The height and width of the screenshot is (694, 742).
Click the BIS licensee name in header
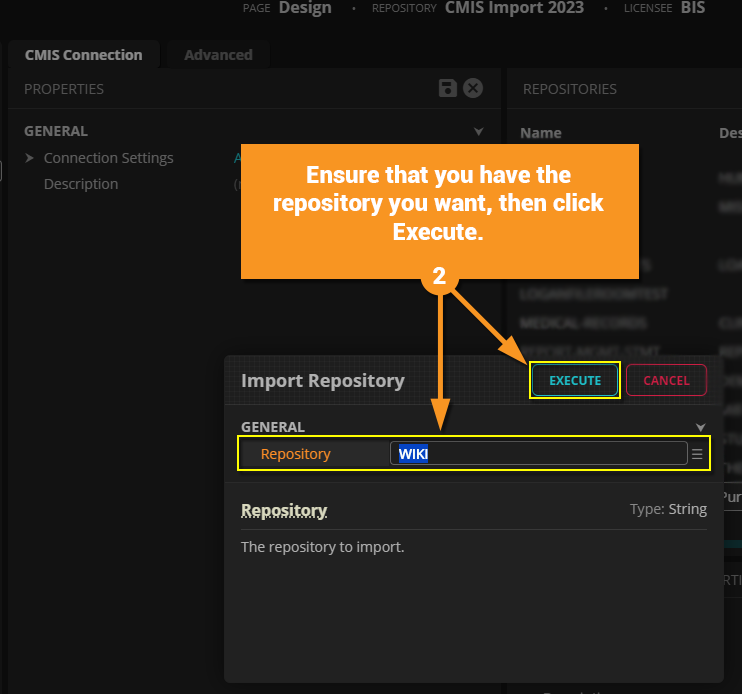692,8
